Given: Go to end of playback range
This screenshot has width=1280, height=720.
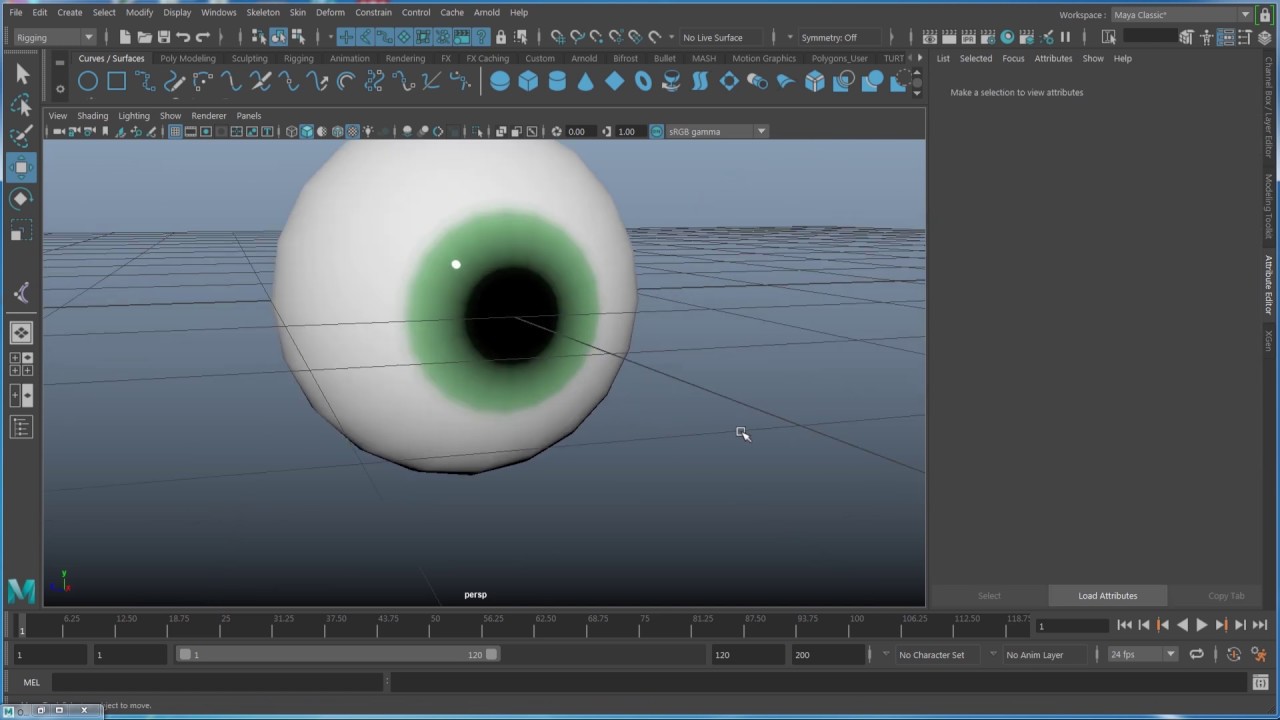Looking at the screenshot, I should click(x=1260, y=625).
